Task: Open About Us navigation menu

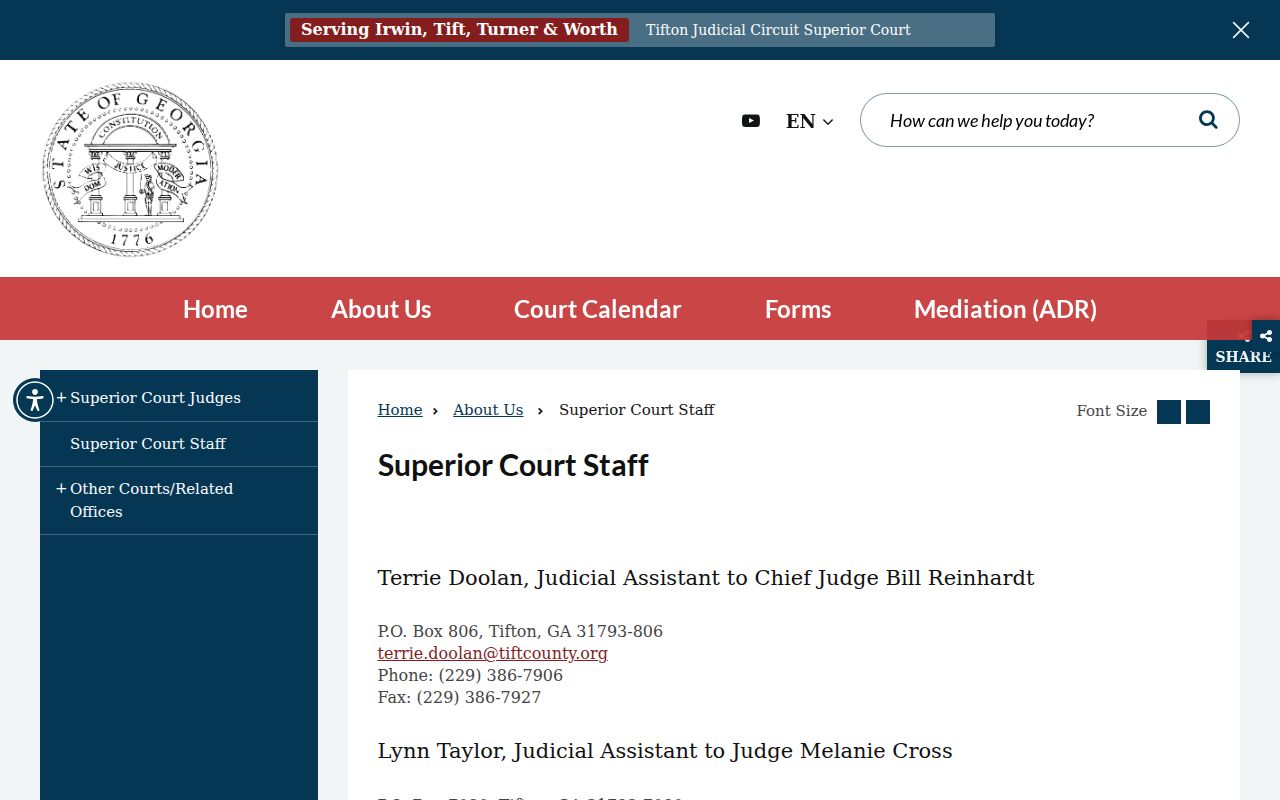Action: tap(381, 309)
